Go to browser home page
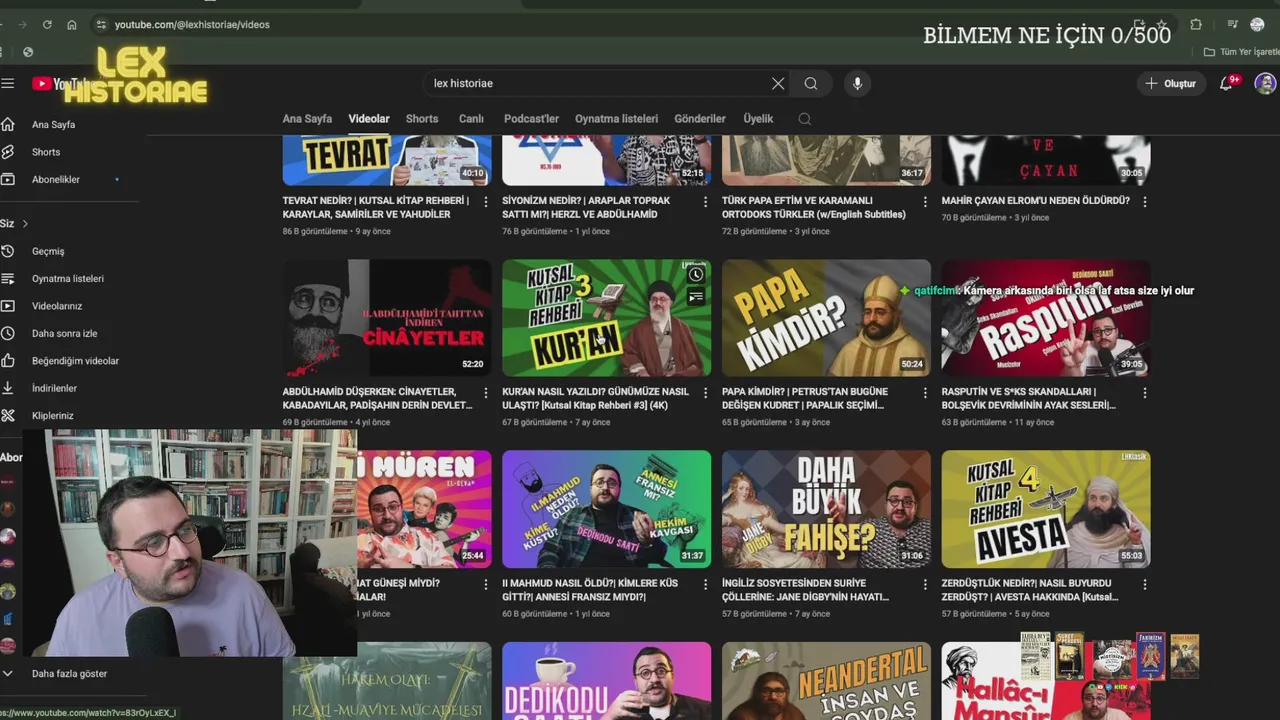Image resolution: width=1280 pixels, height=720 pixels. [x=72, y=24]
